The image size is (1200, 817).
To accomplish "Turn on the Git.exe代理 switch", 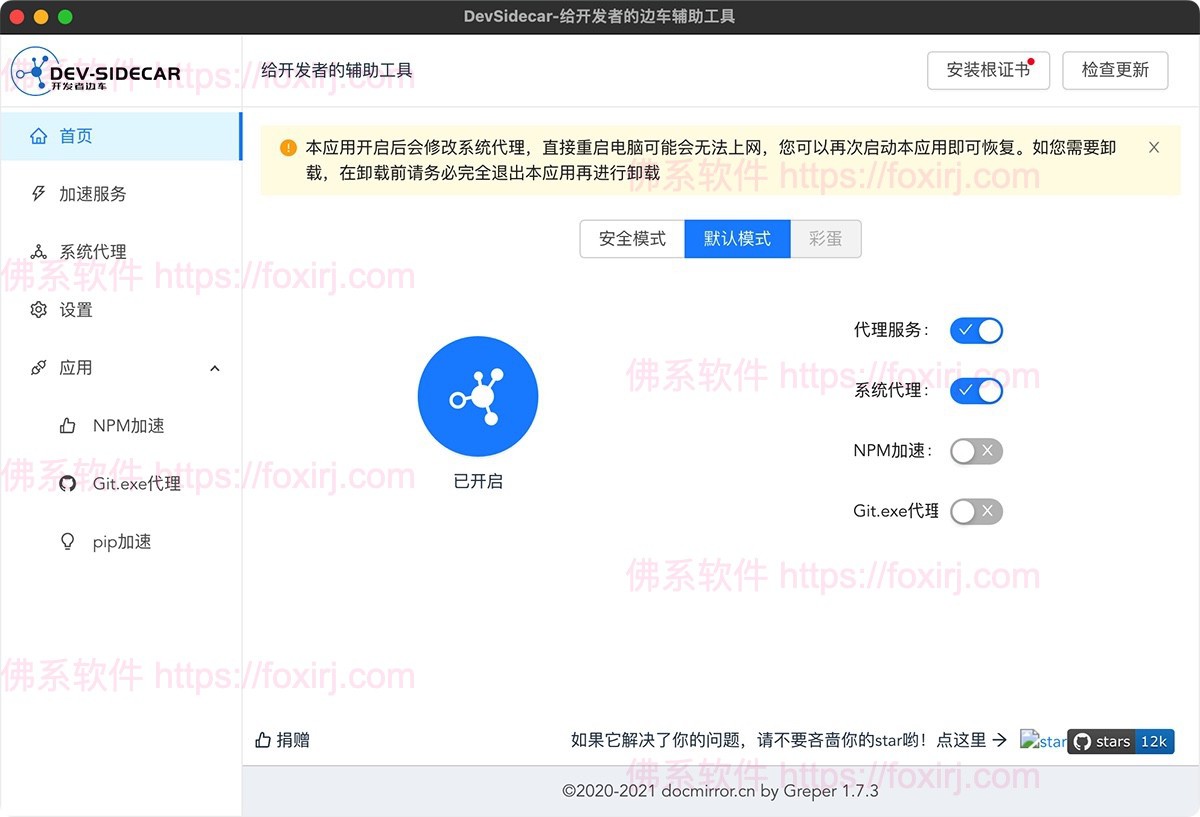I will [x=976, y=511].
